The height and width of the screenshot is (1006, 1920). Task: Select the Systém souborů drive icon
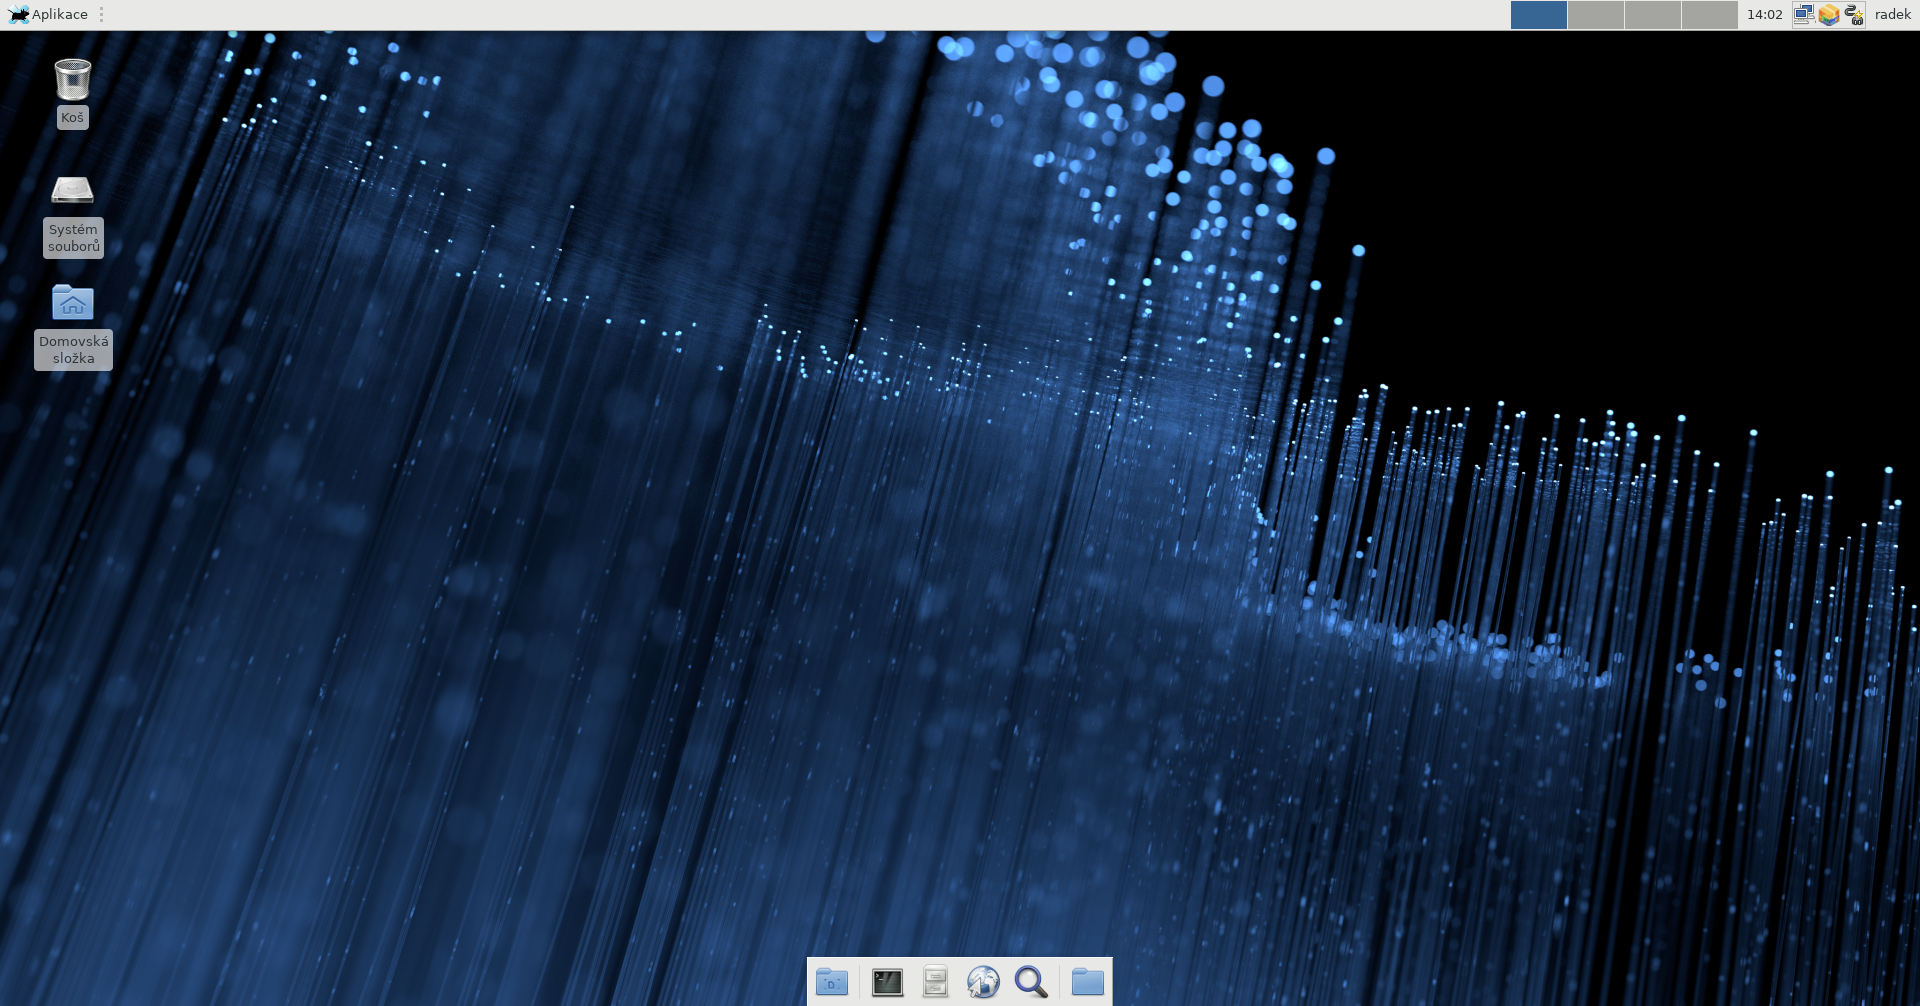point(72,190)
